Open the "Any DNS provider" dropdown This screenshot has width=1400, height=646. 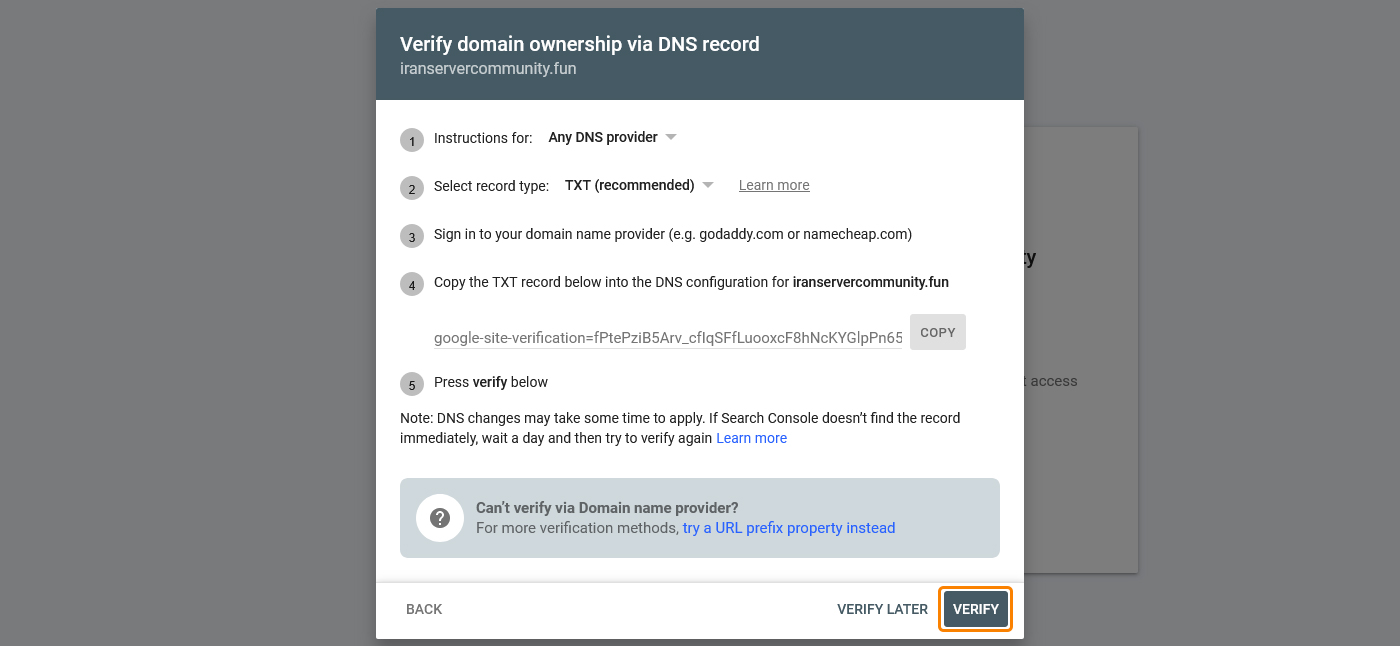pyautogui.click(x=603, y=137)
